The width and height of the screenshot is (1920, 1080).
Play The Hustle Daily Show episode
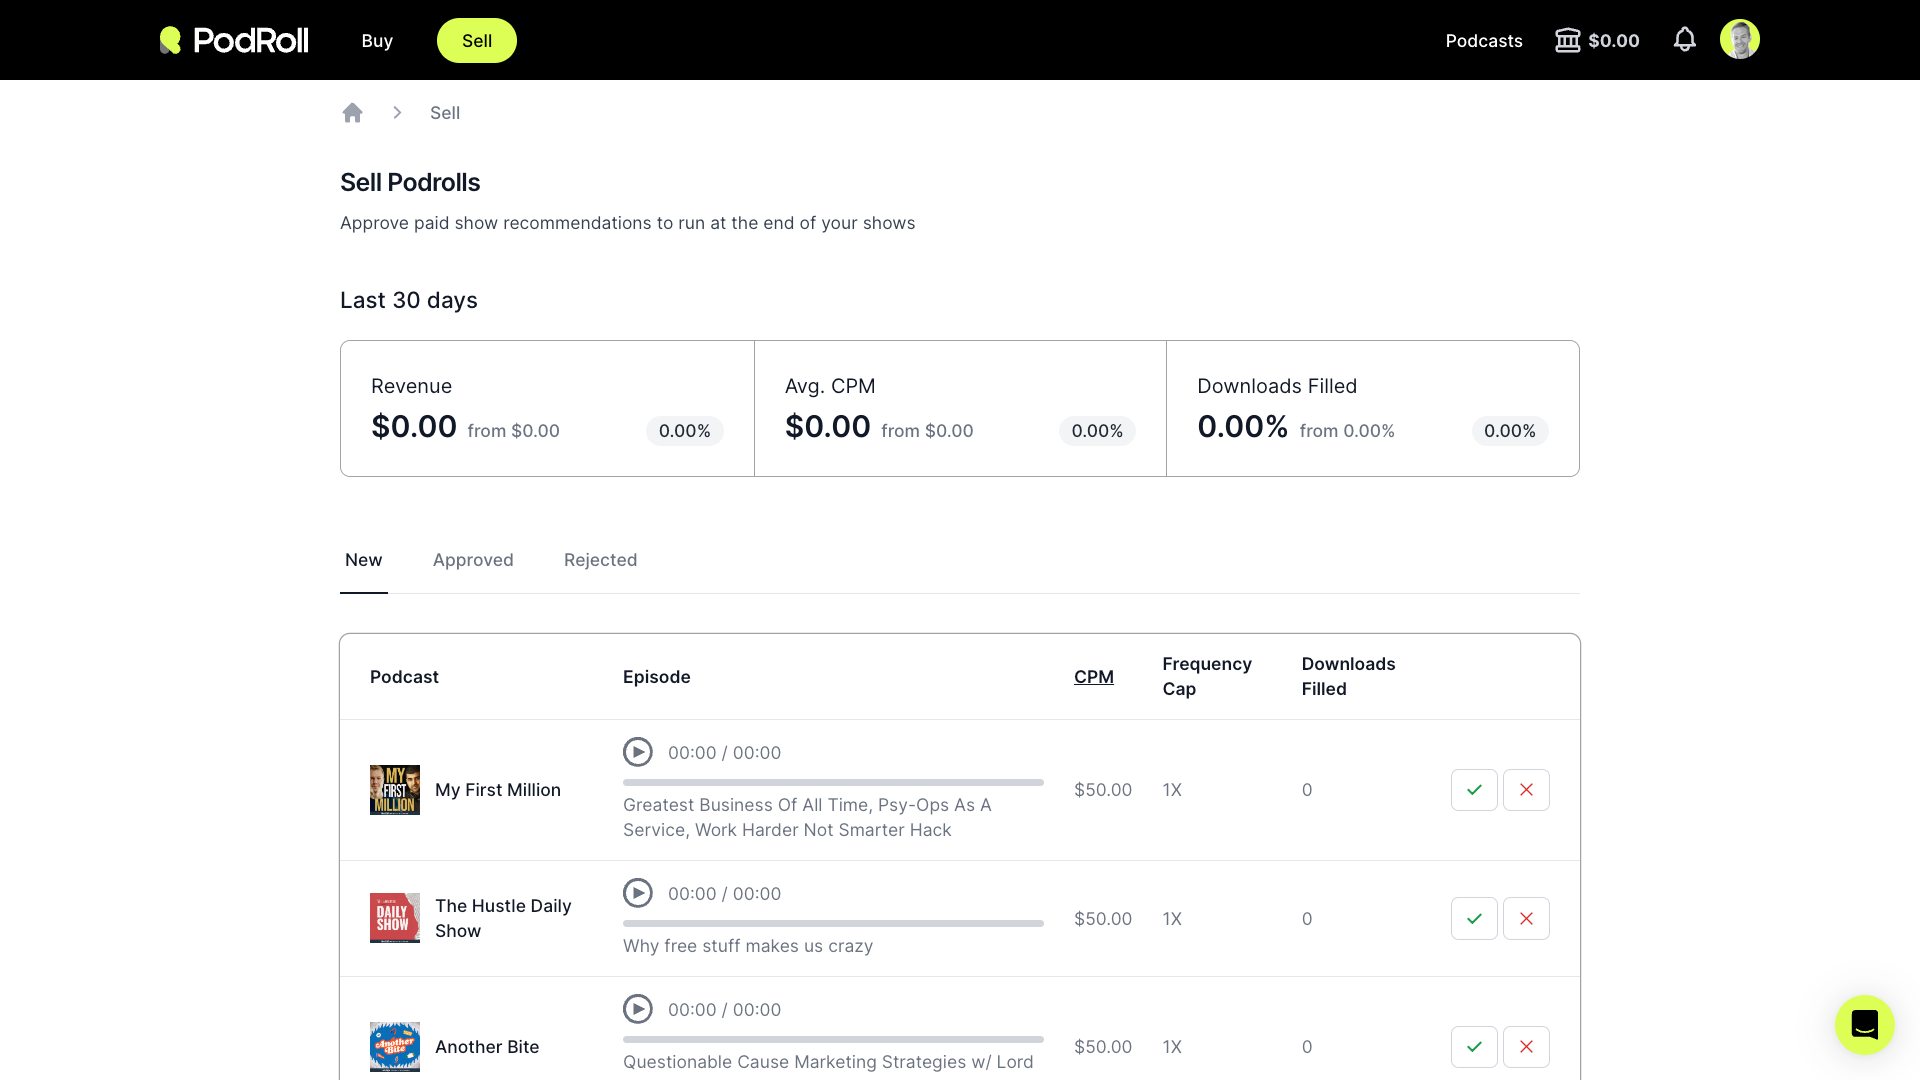[x=638, y=893]
